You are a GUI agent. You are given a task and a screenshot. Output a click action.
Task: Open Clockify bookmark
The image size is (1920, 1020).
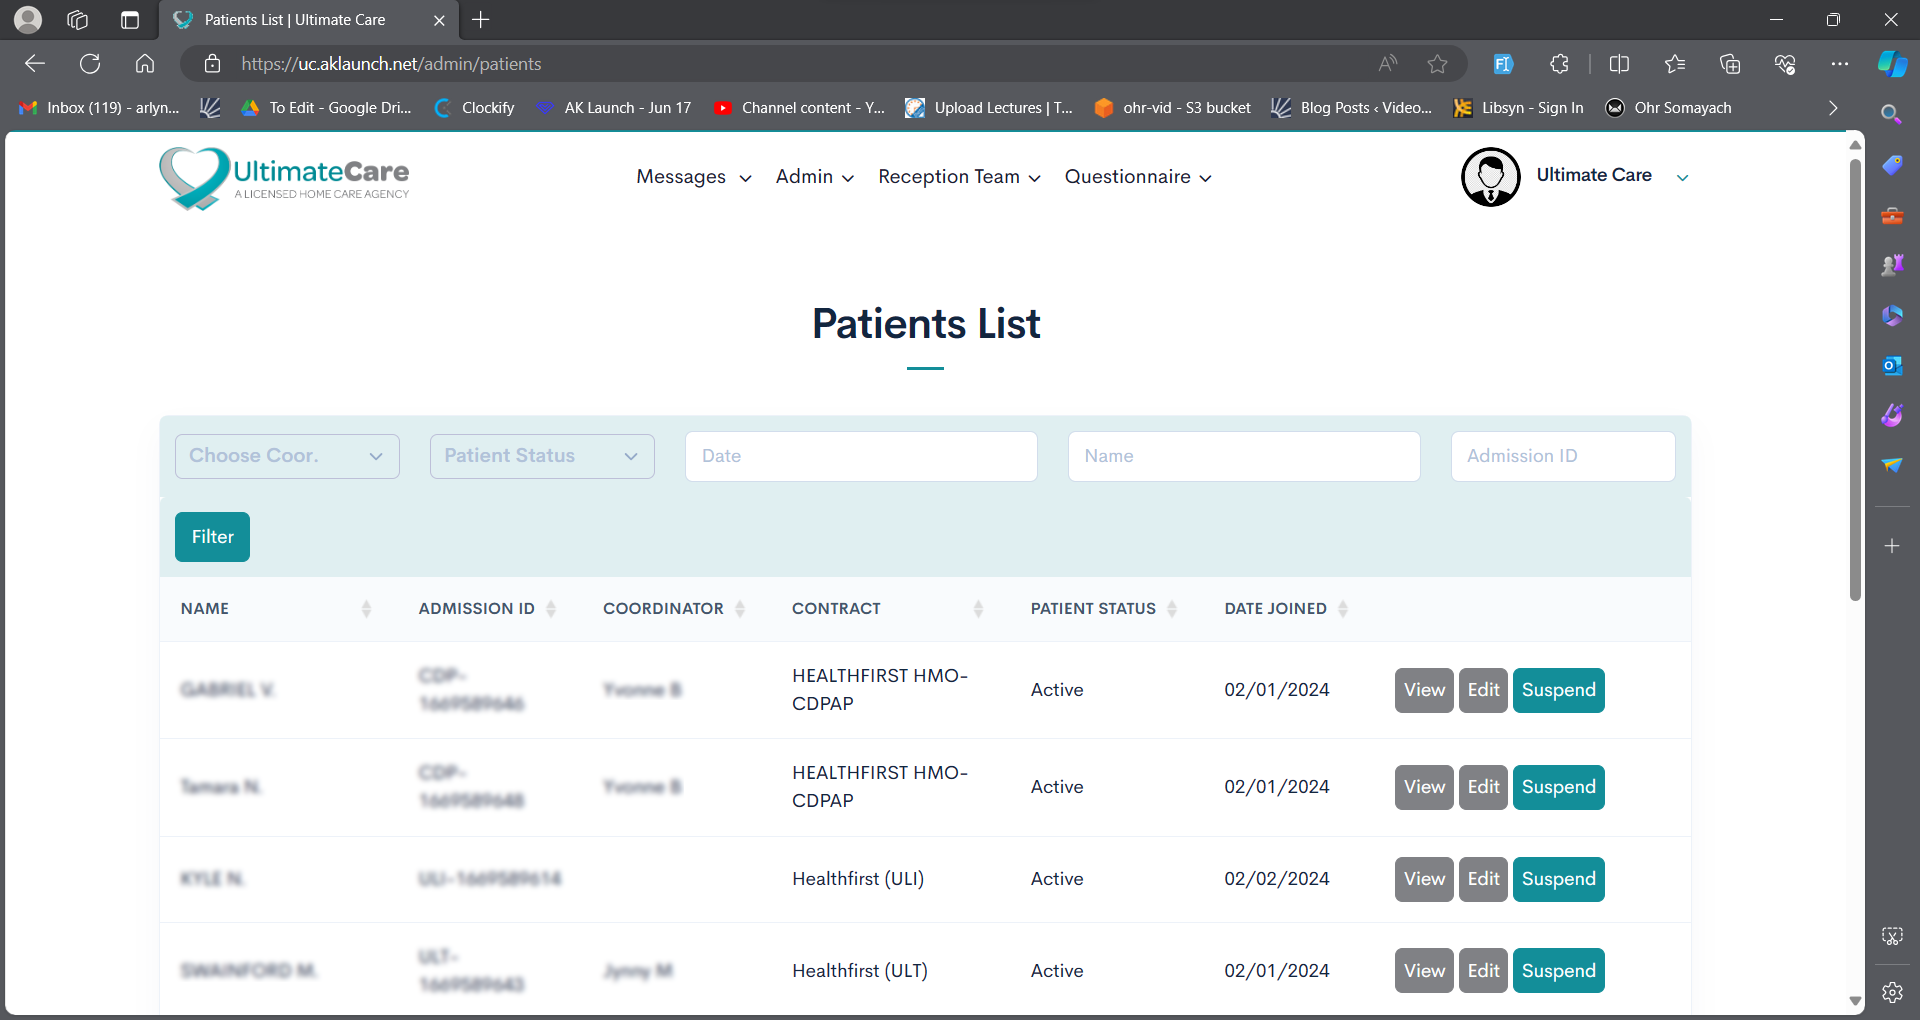click(475, 108)
